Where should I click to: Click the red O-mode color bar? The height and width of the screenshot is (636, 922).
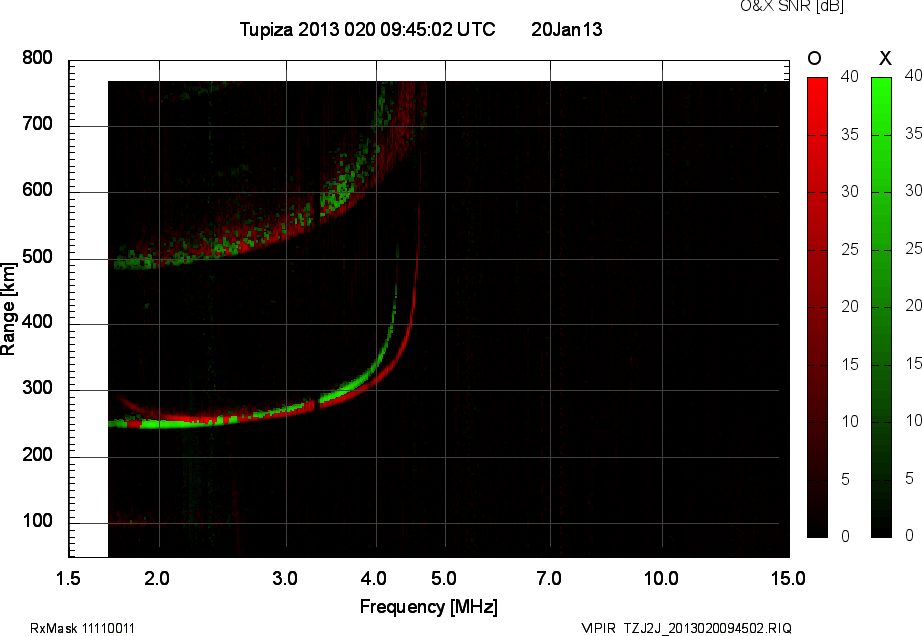pyautogui.click(x=817, y=307)
